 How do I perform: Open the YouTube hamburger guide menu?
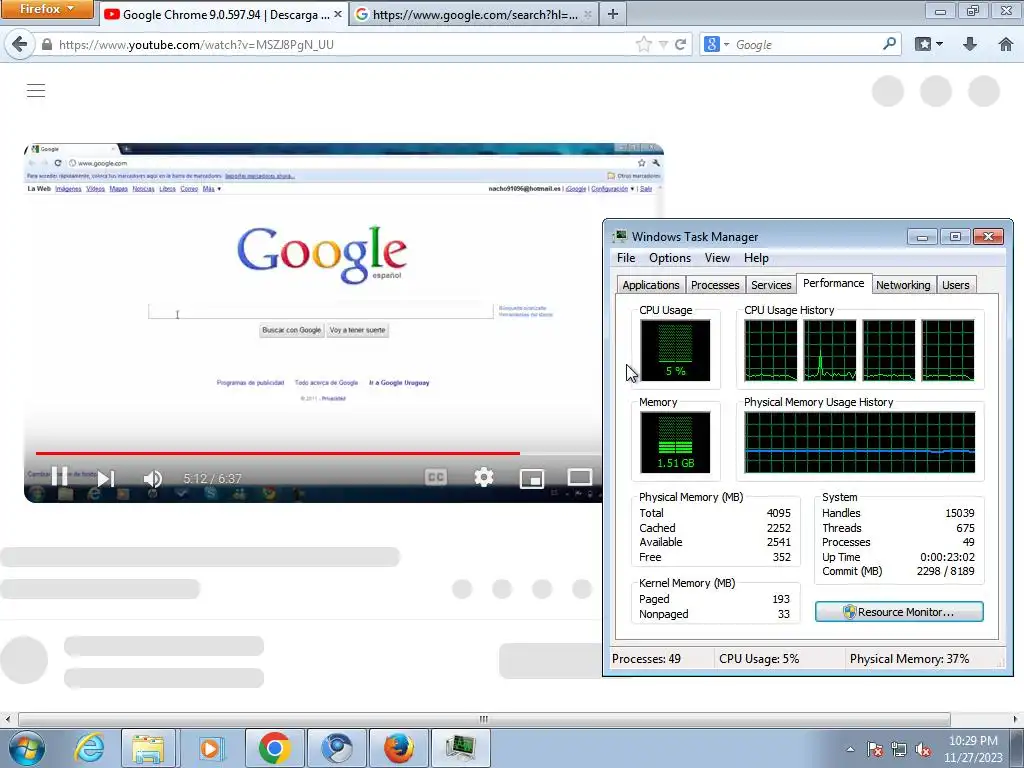36,90
